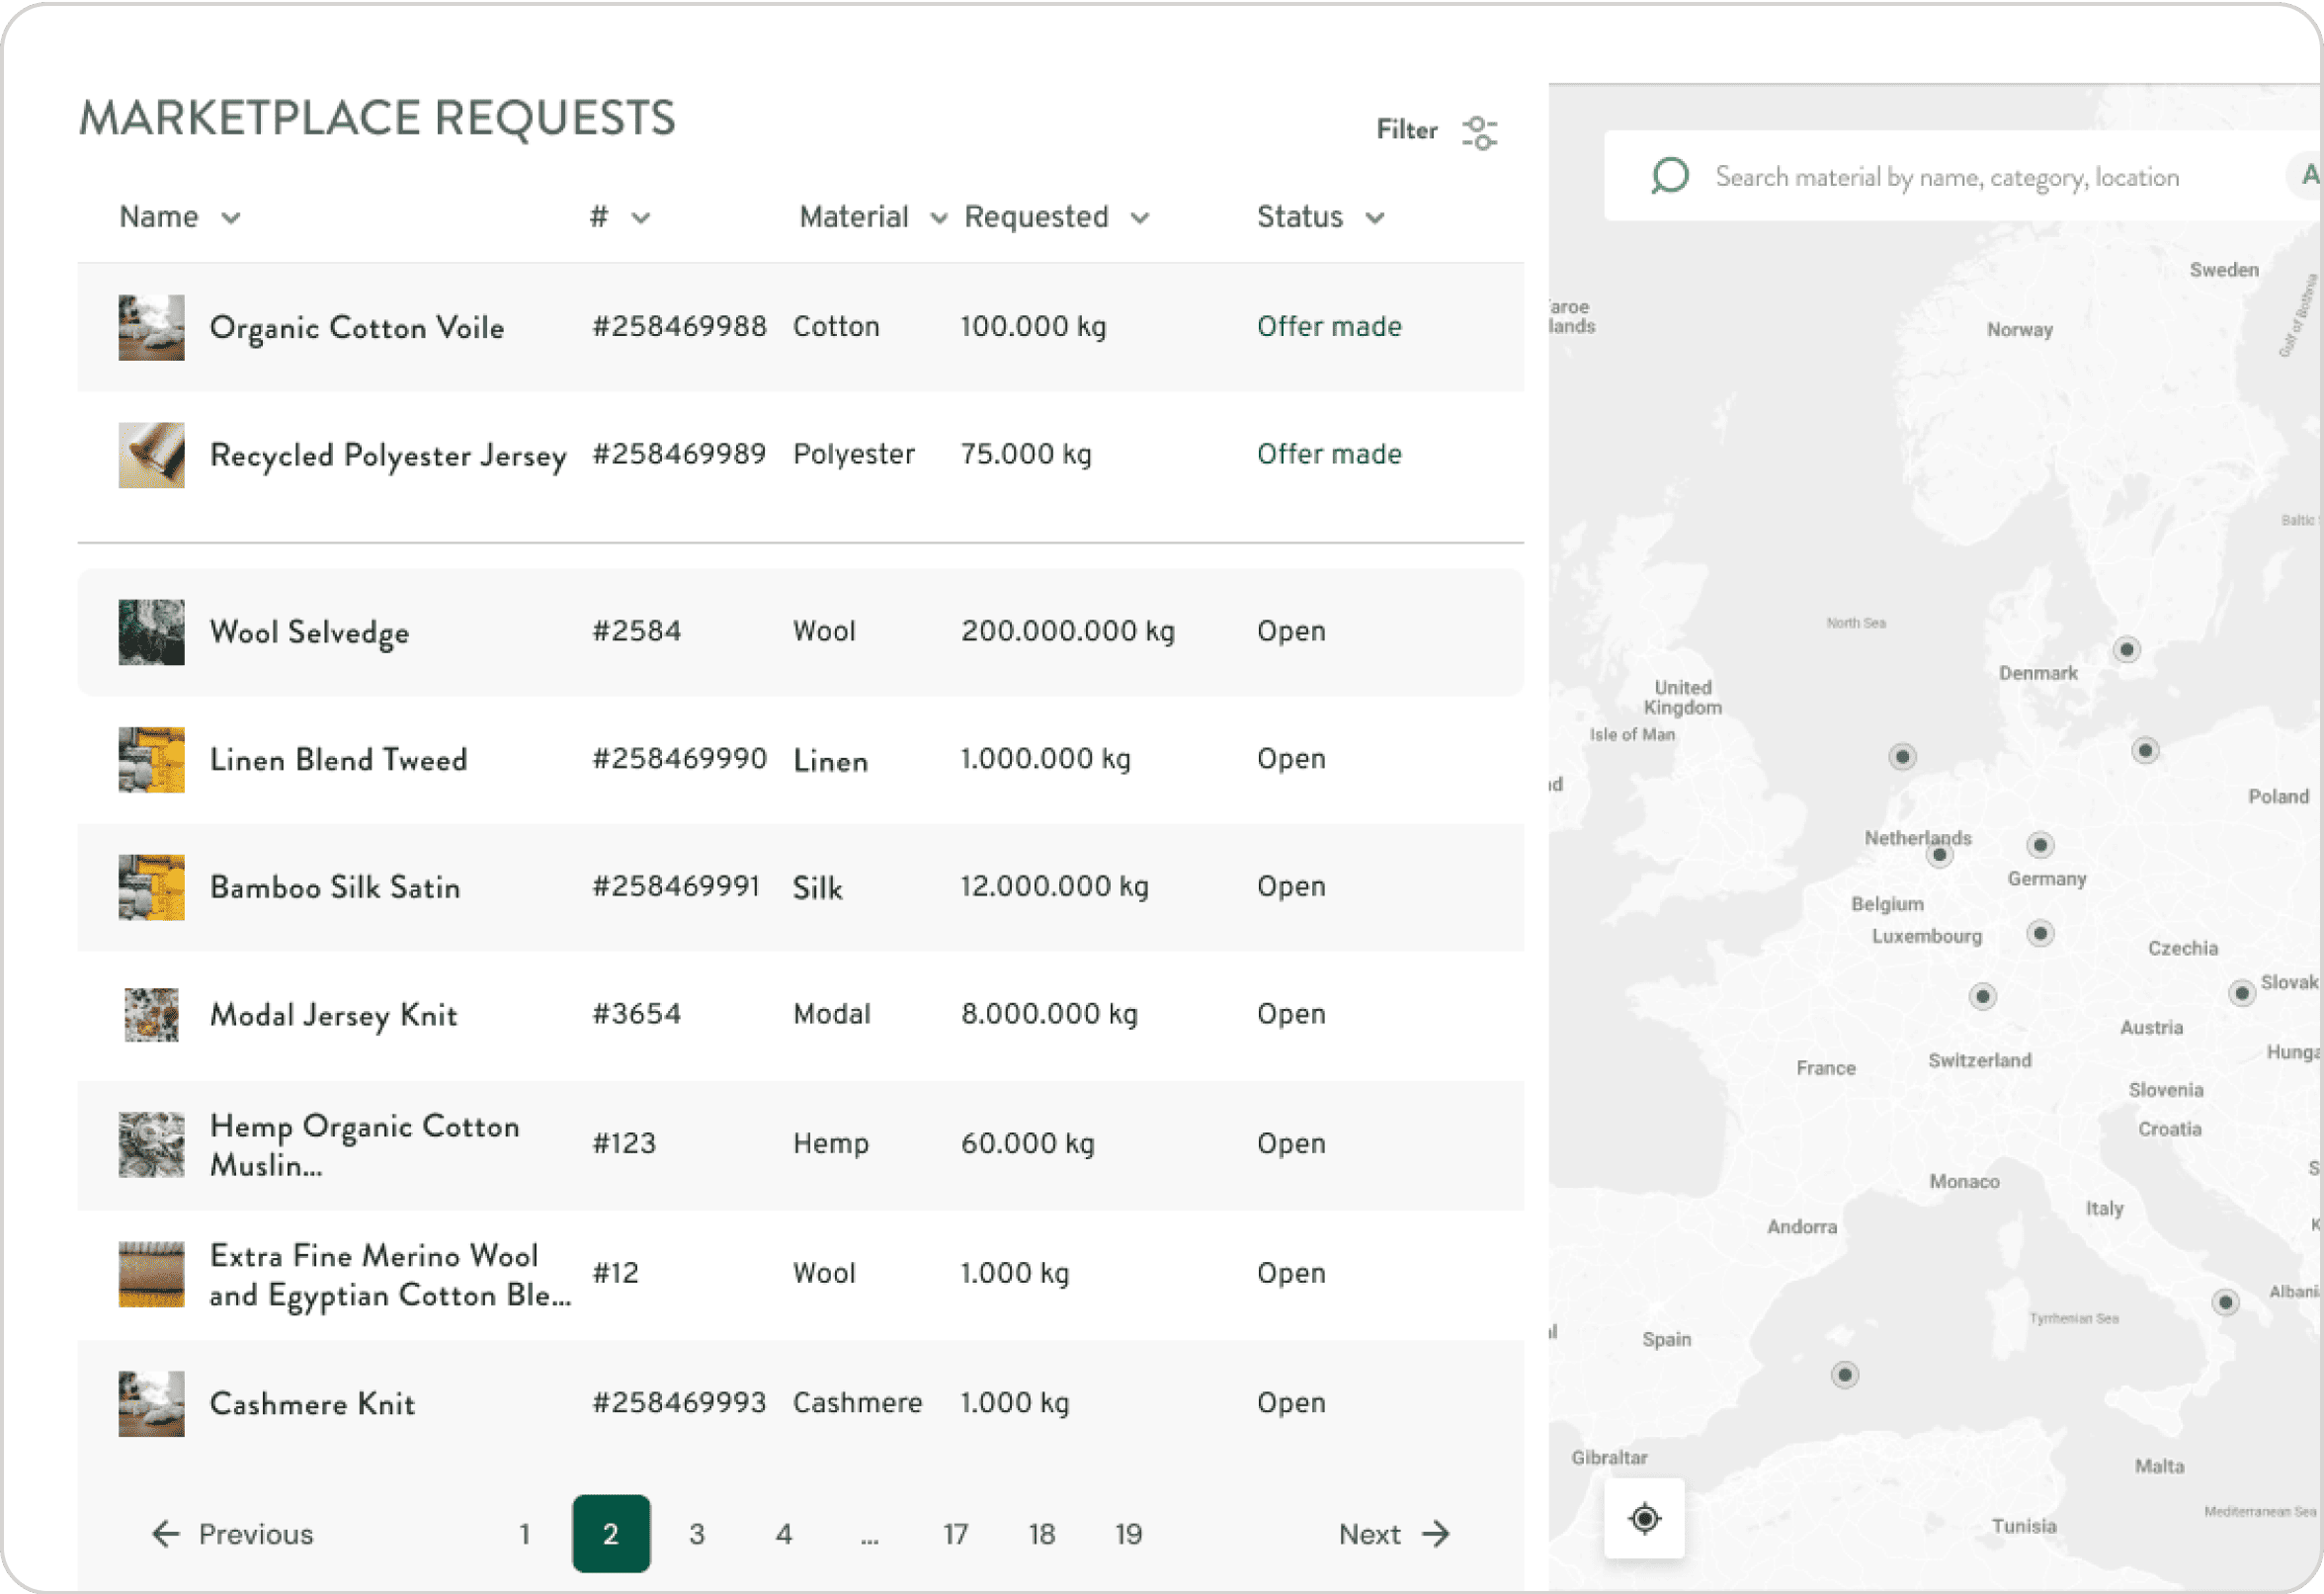Select the map marker near Slovakia

click(2242, 993)
